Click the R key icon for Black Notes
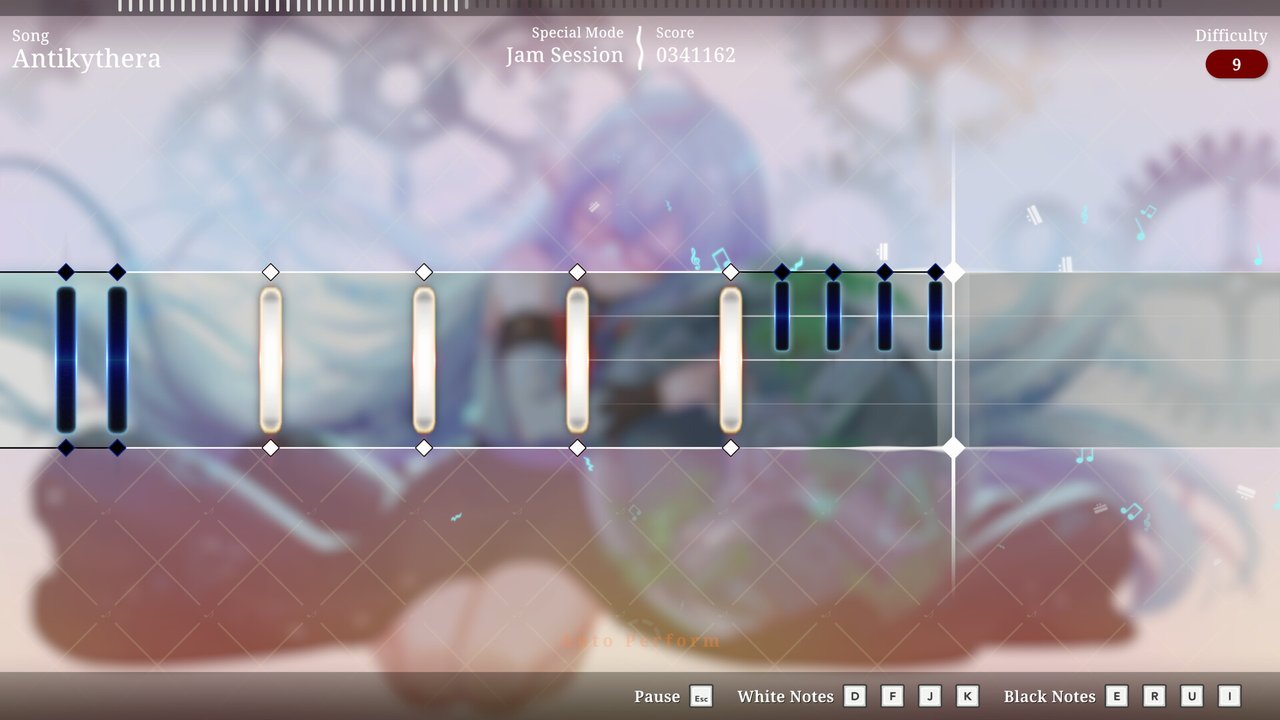The height and width of the screenshot is (720, 1280). 1154,696
